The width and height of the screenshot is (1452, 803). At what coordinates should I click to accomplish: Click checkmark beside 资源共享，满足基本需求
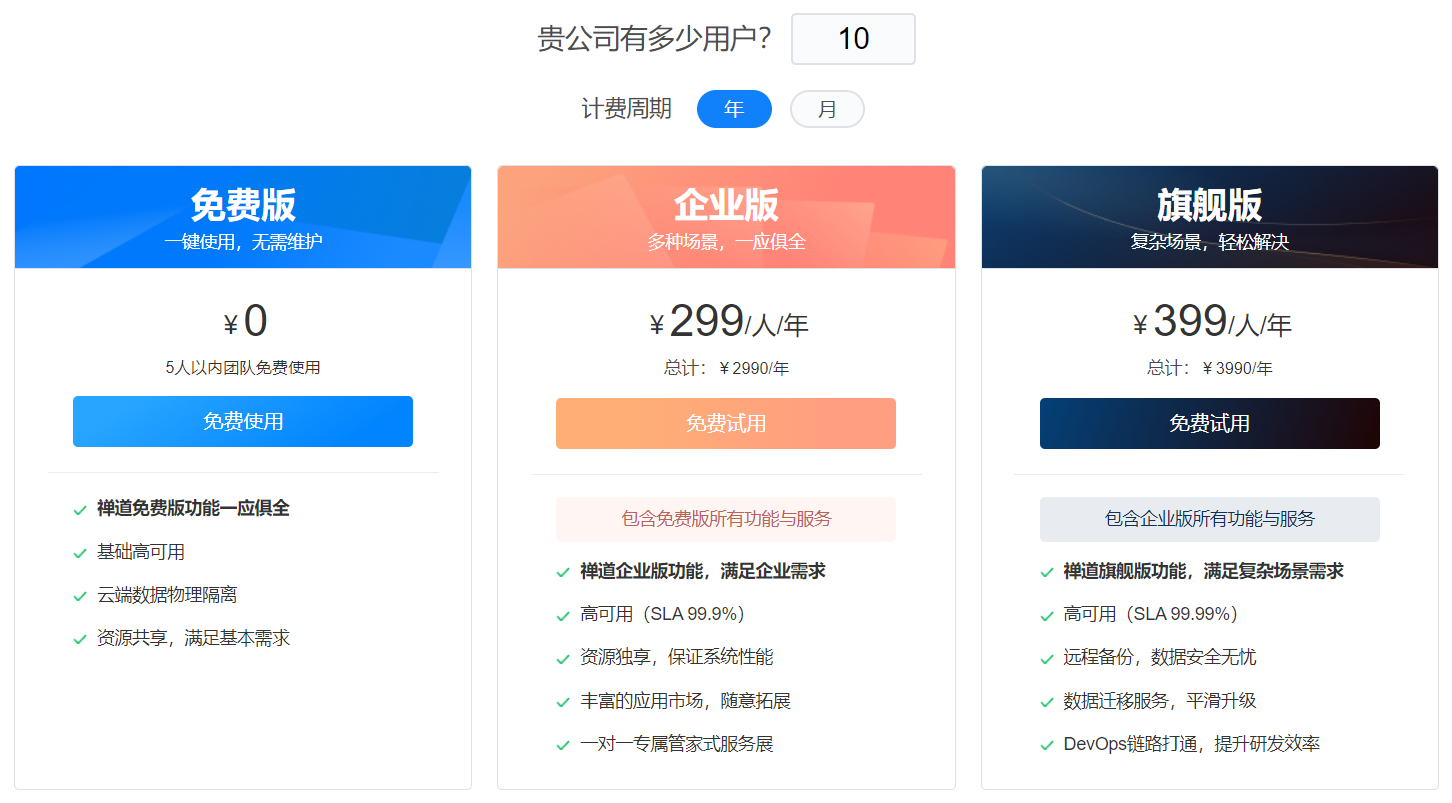(x=80, y=639)
